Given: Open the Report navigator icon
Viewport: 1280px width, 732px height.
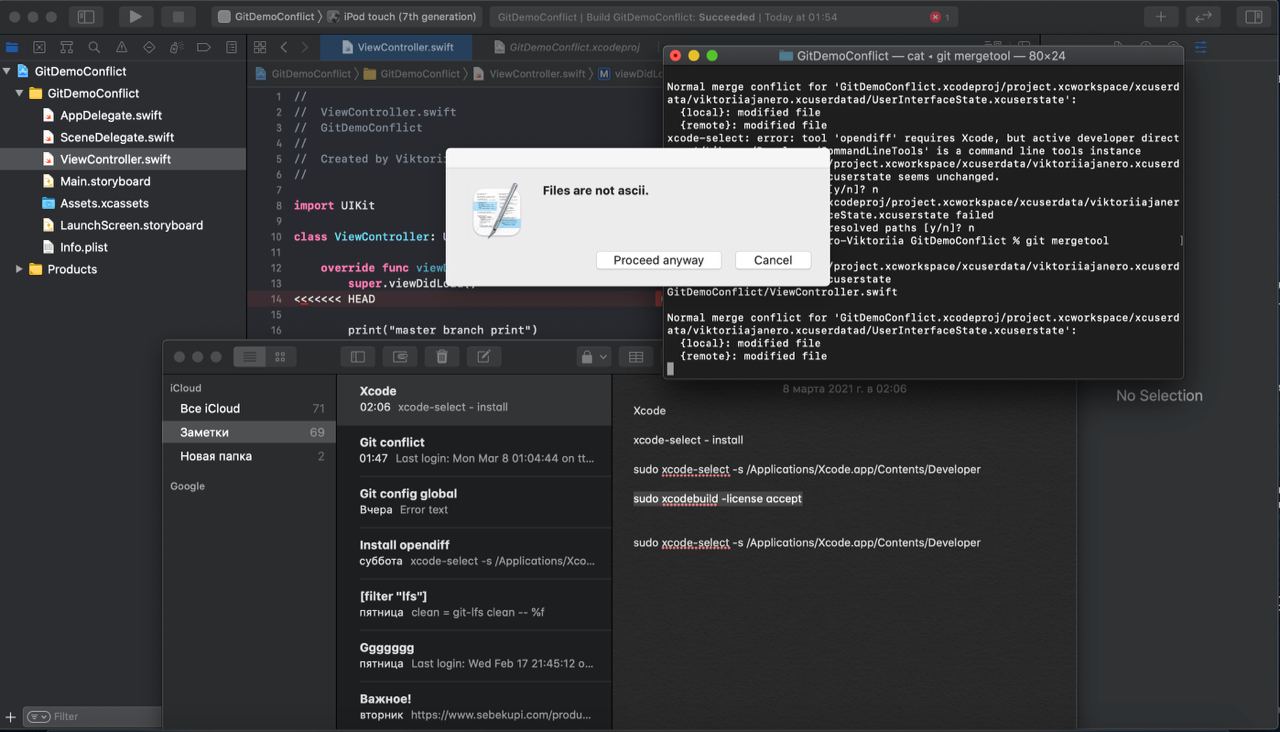Looking at the screenshot, I should (x=231, y=47).
